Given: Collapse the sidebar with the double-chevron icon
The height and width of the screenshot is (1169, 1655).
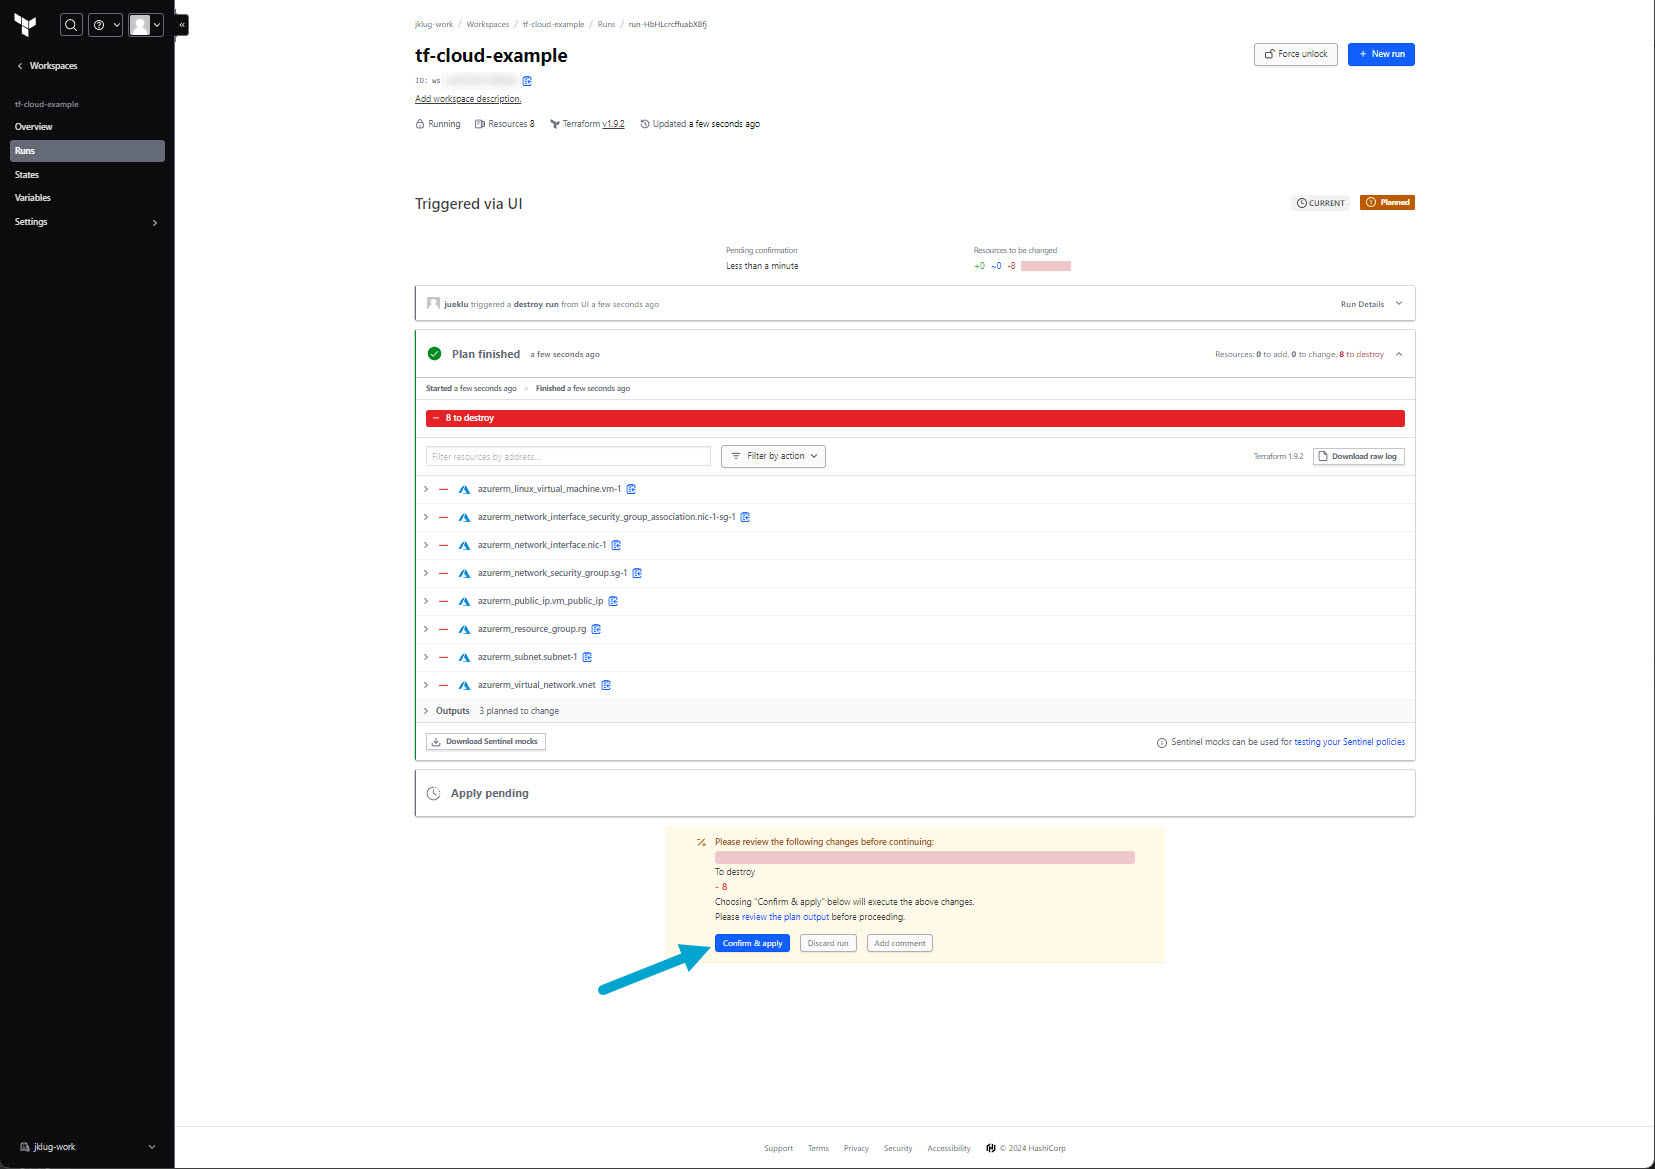Looking at the screenshot, I should [181, 24].
